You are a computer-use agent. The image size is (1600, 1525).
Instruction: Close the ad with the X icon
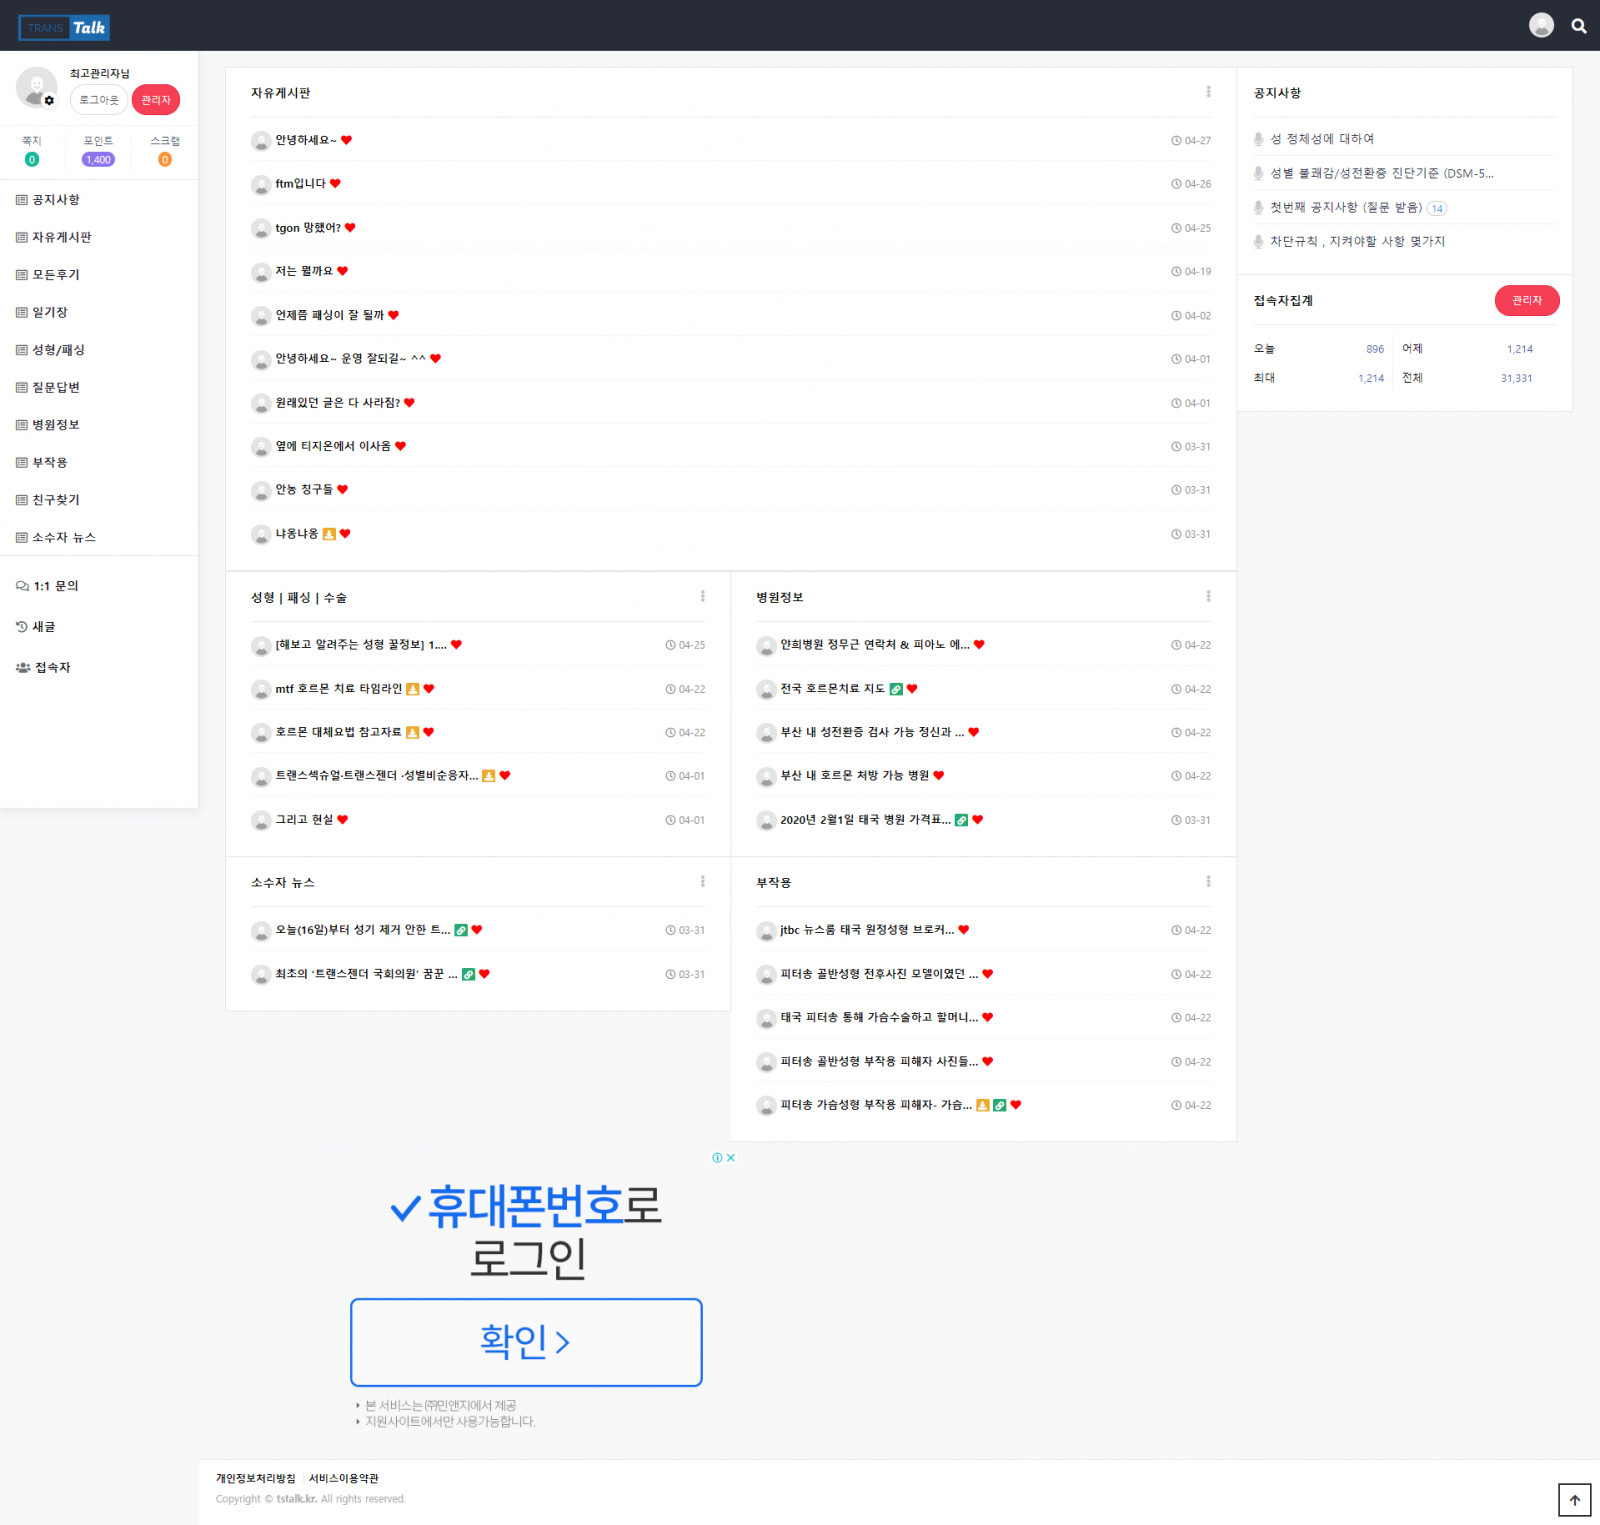(731, 1158)
